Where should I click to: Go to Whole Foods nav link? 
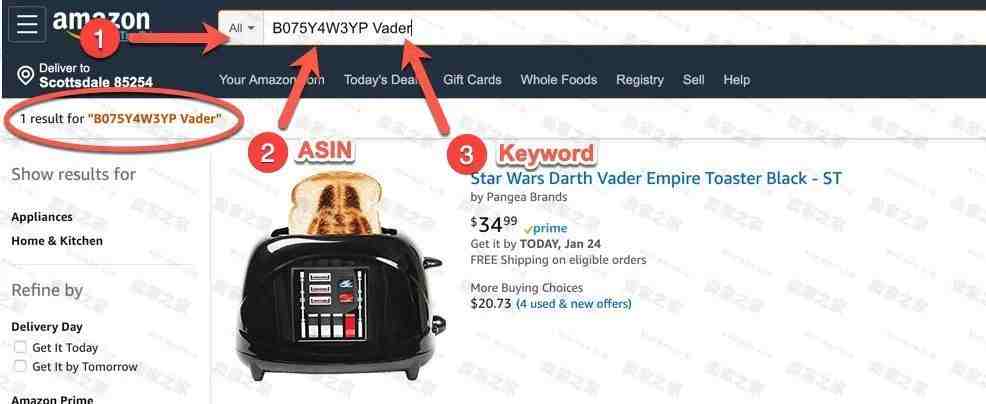(x=558, y=80)
